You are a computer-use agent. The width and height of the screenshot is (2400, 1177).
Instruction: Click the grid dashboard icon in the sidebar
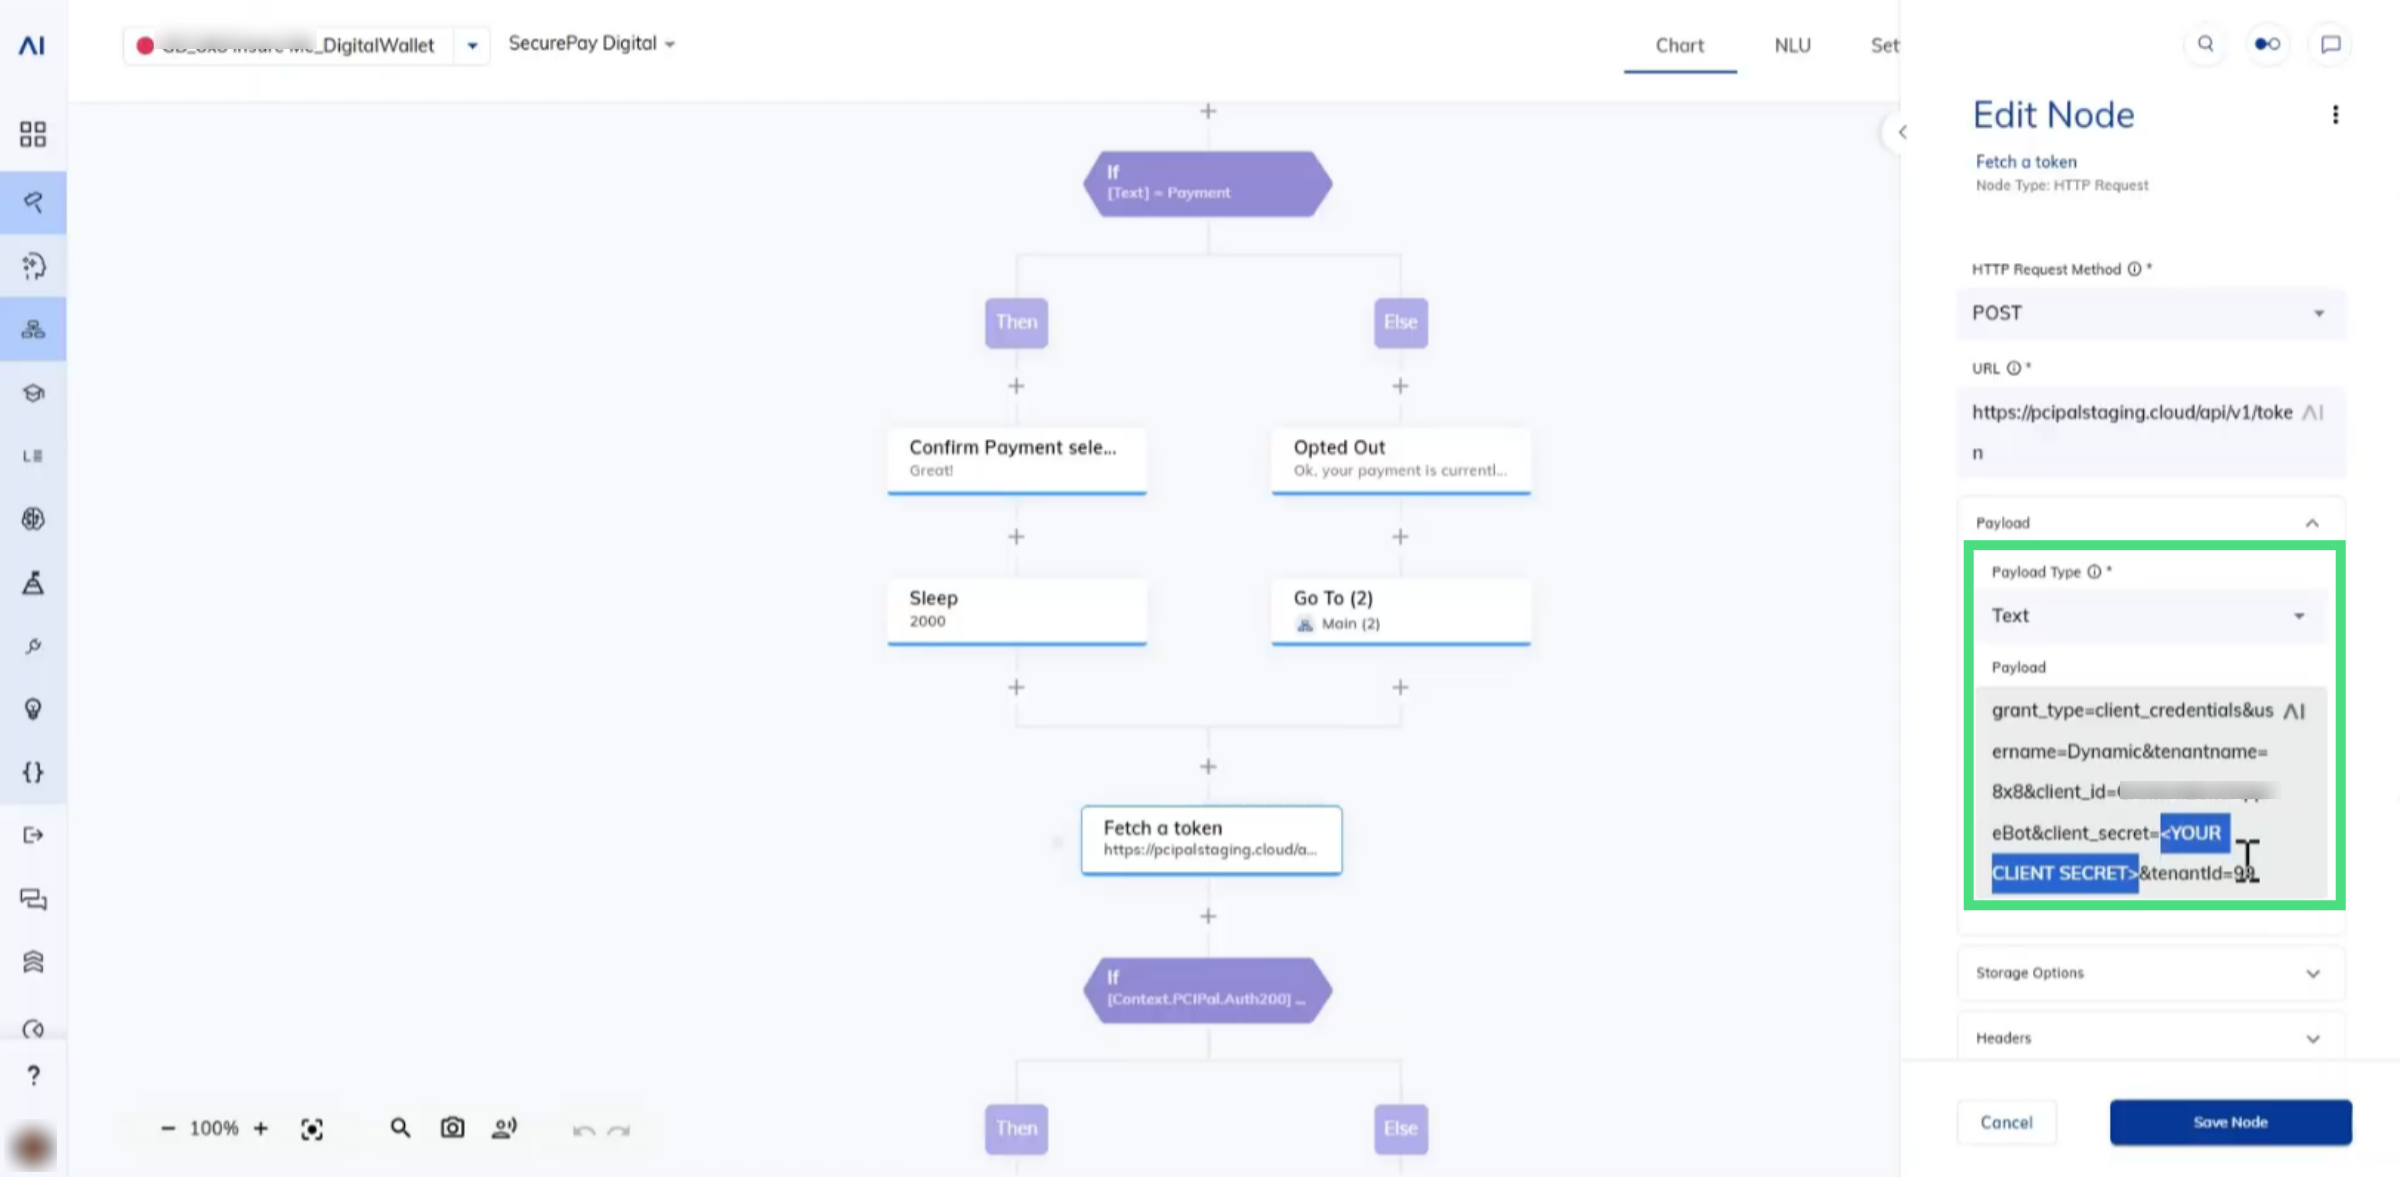pyautogui.click(x=33, y=134)
